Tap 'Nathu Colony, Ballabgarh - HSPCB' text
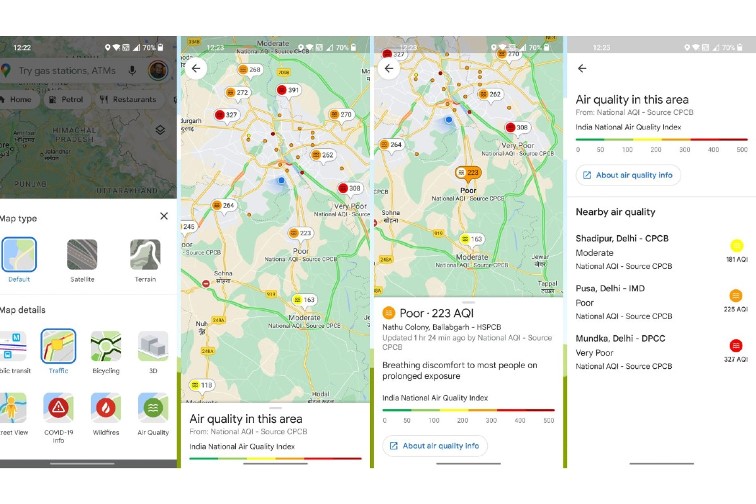The image size is (756, 504). (x=442, y=327)
